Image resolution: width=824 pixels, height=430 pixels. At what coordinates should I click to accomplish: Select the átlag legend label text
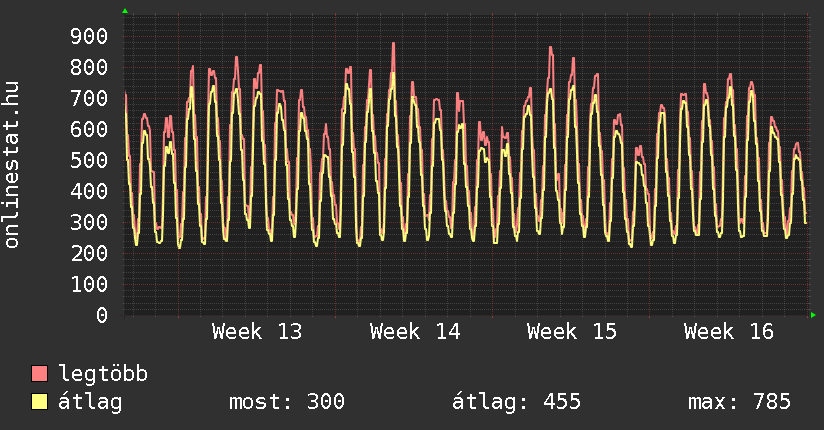91,402
